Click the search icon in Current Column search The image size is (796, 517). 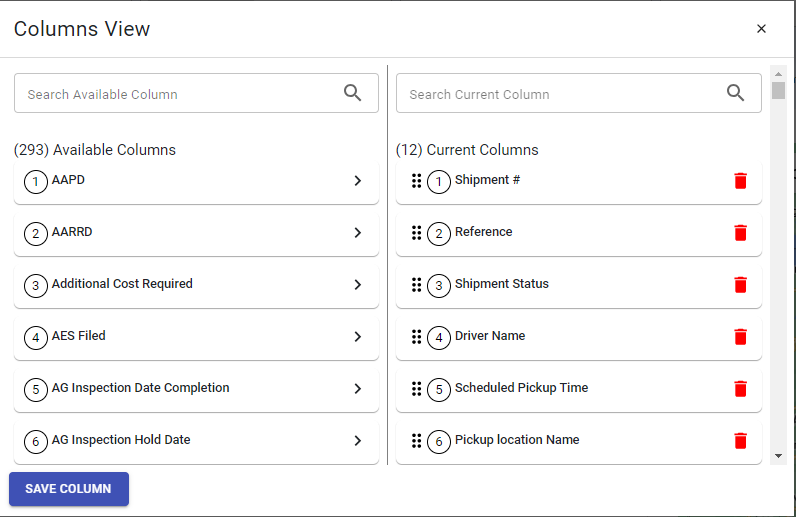(x=735, y=93)
